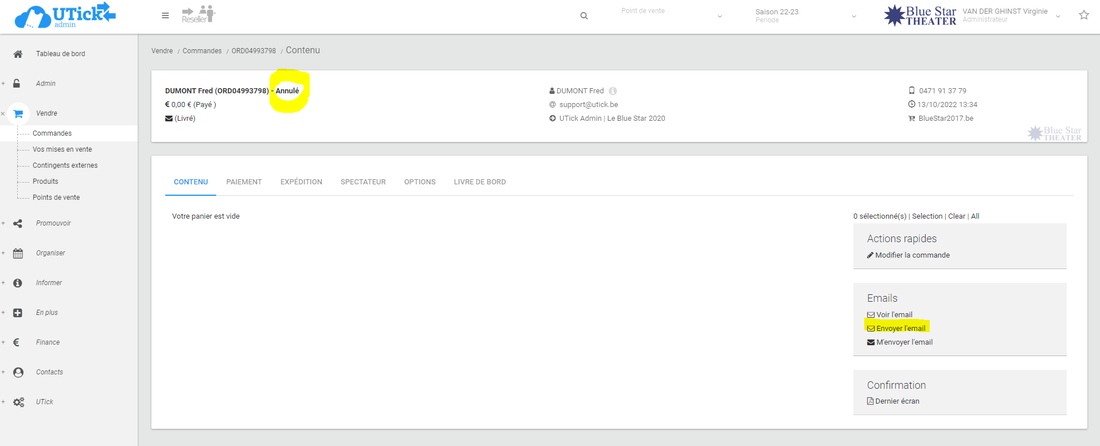Click the favorites star icon
The image size is (1100, 446).
point(1084,15)
